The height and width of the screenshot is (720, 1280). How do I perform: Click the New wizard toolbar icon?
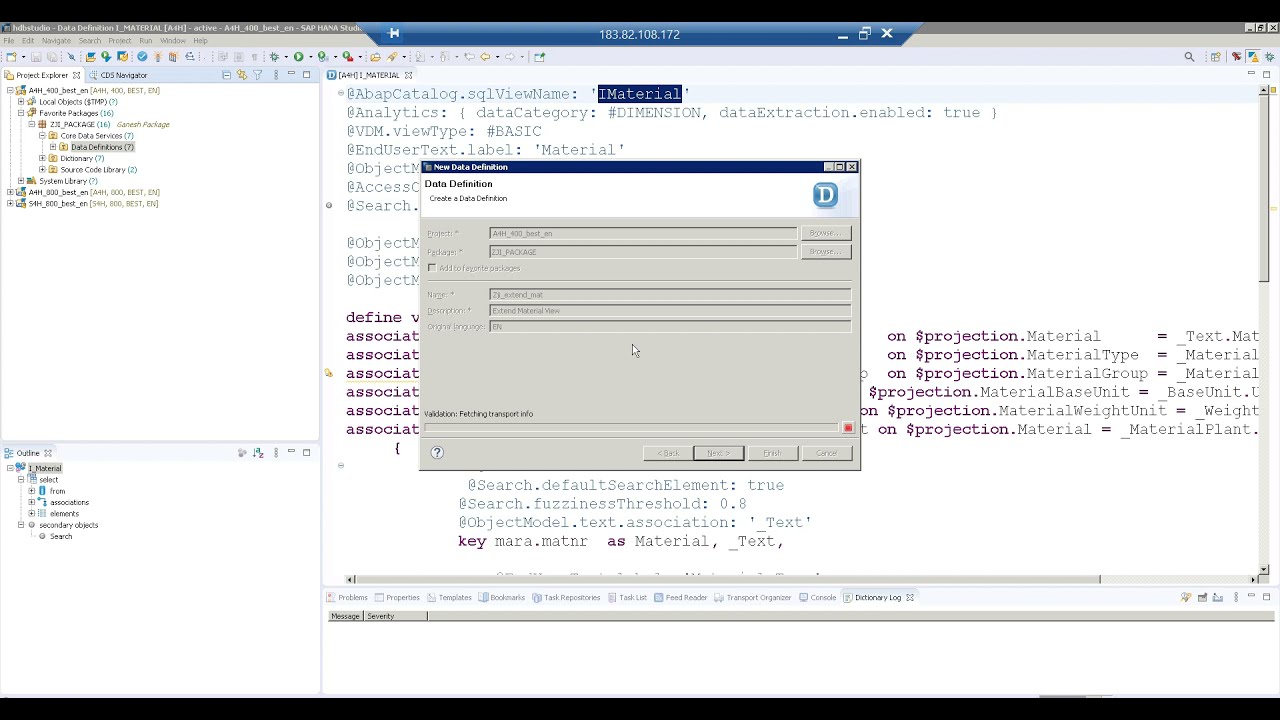(x=10, y=57)
